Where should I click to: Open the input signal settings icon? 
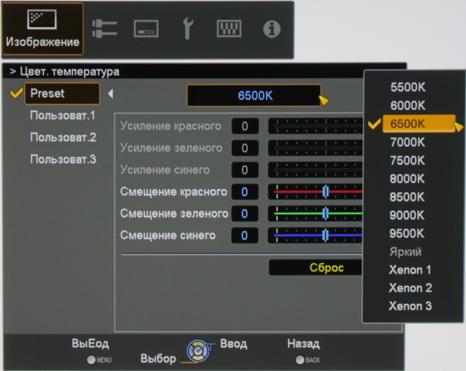pyautogui.click(x=104, y=29)
